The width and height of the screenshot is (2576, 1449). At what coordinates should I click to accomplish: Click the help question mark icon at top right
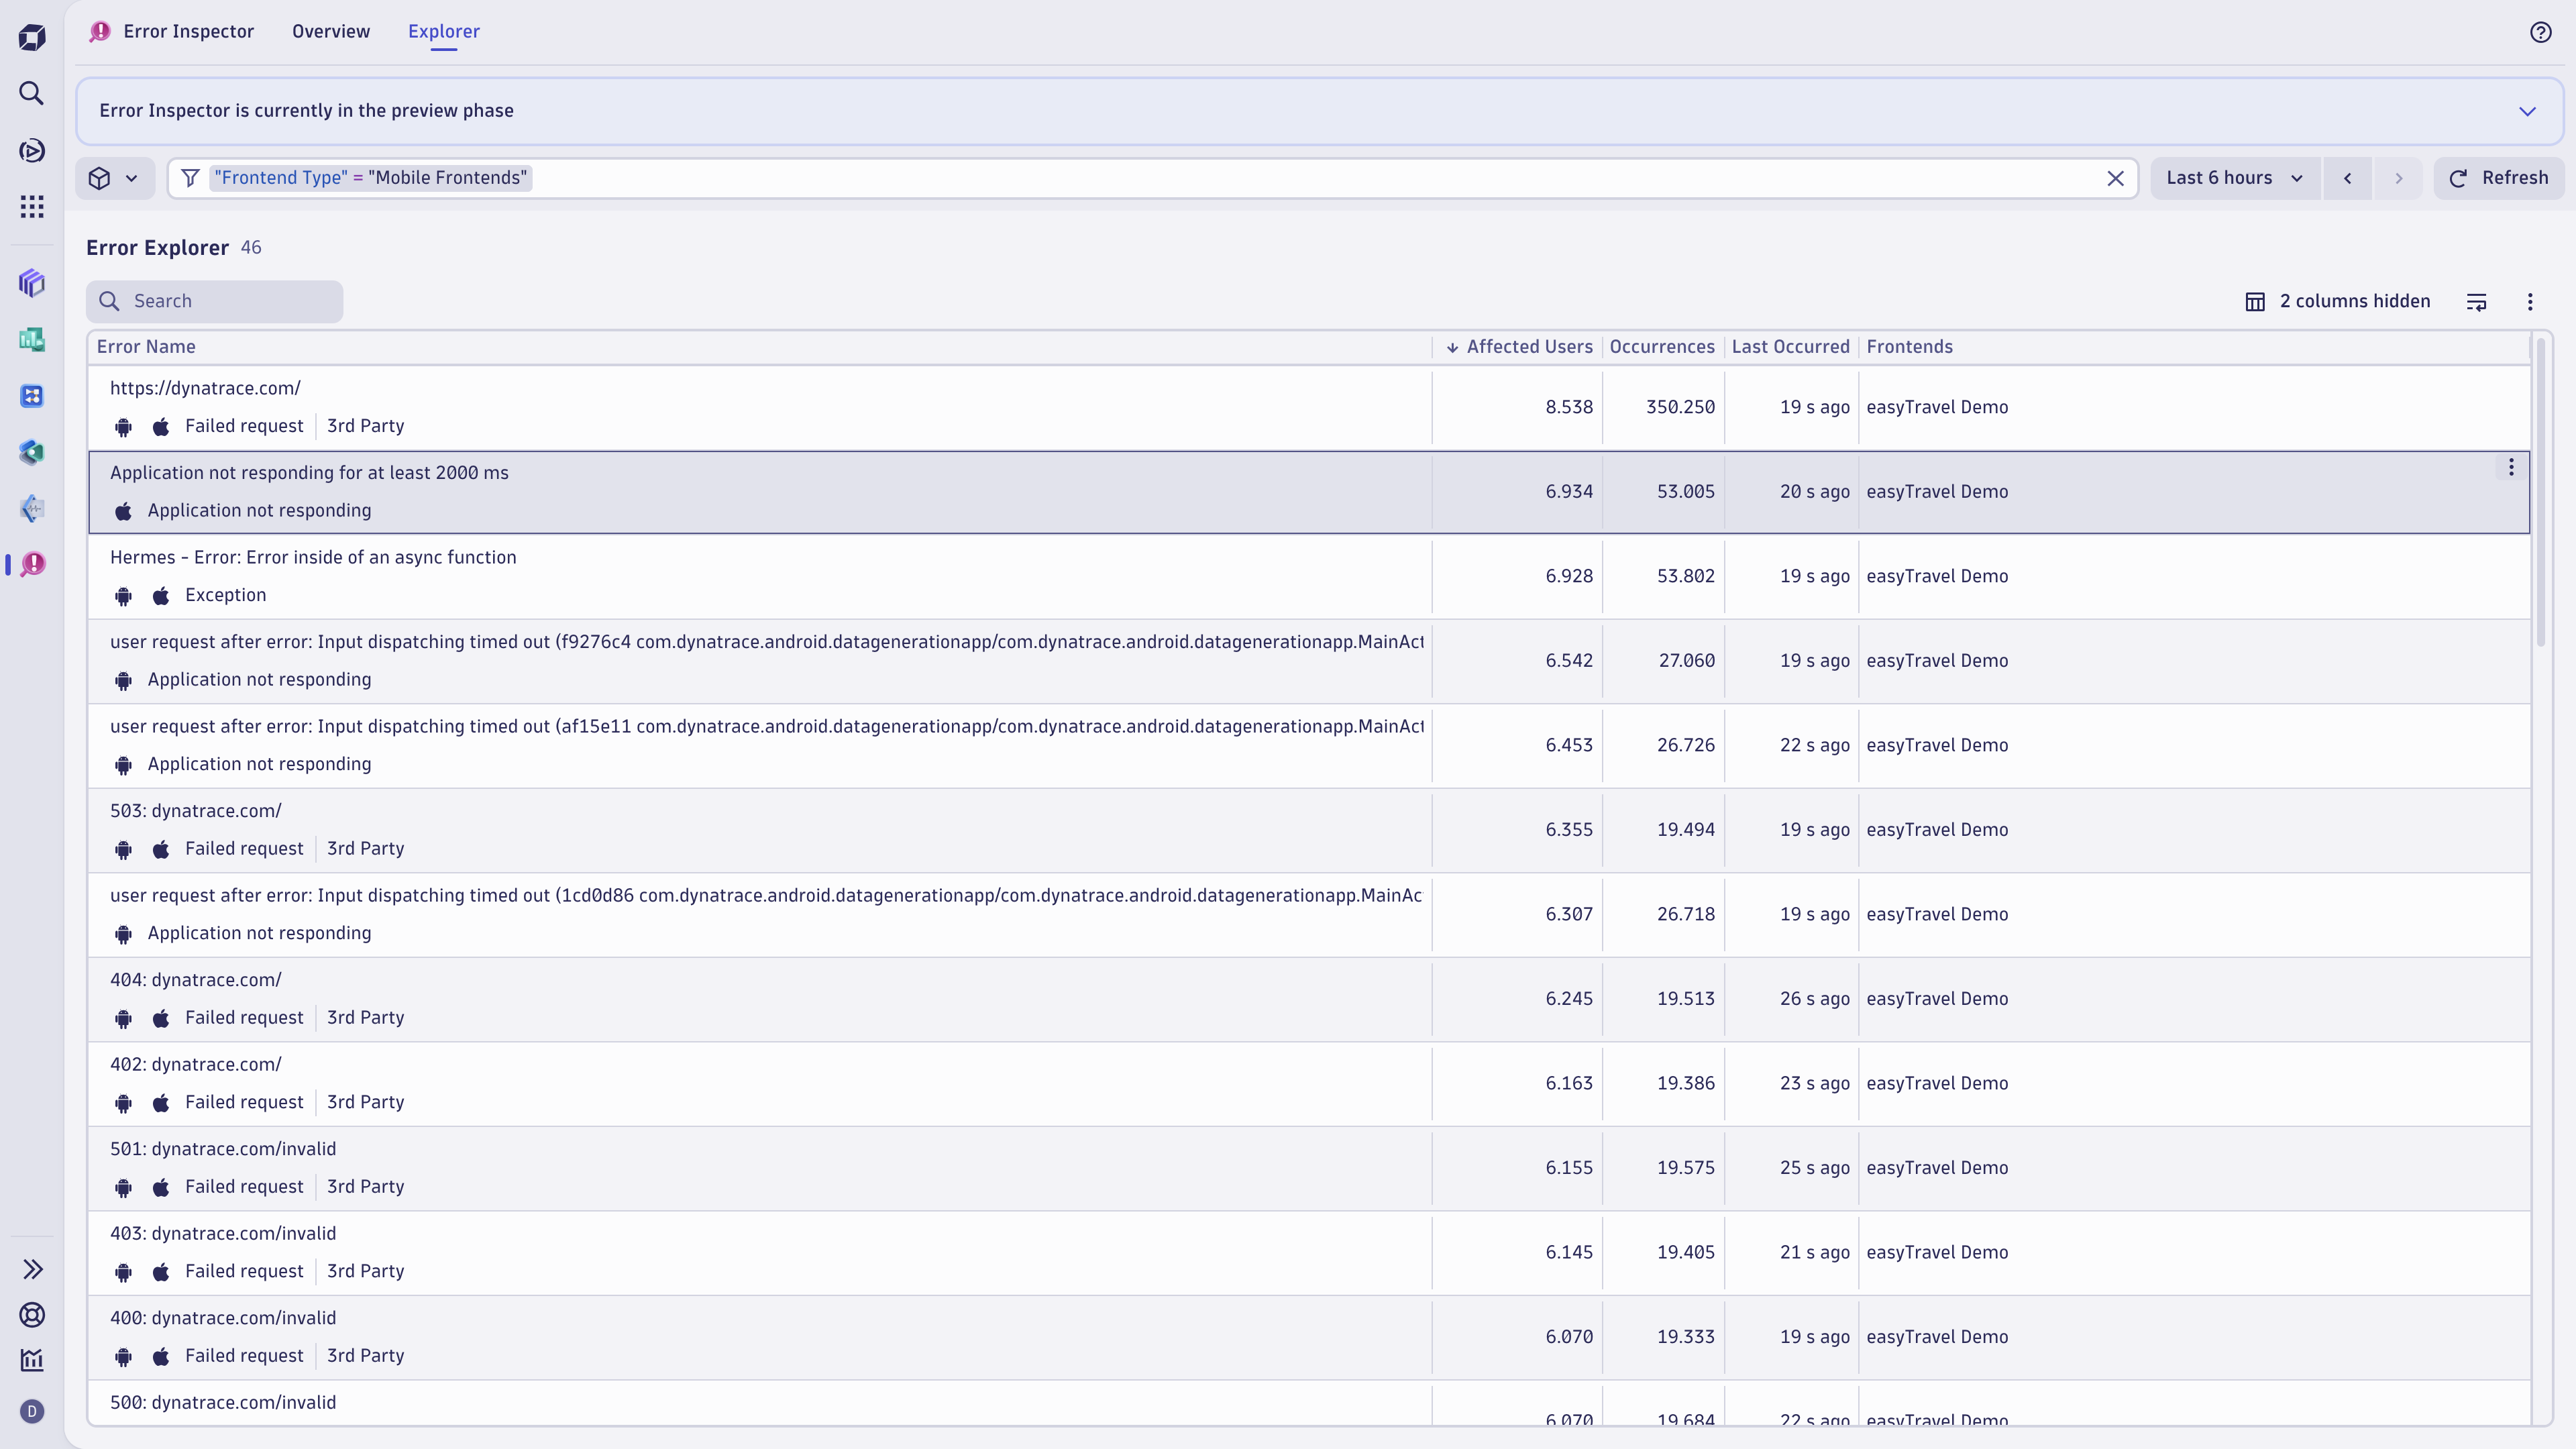(x=2540, y=32)
